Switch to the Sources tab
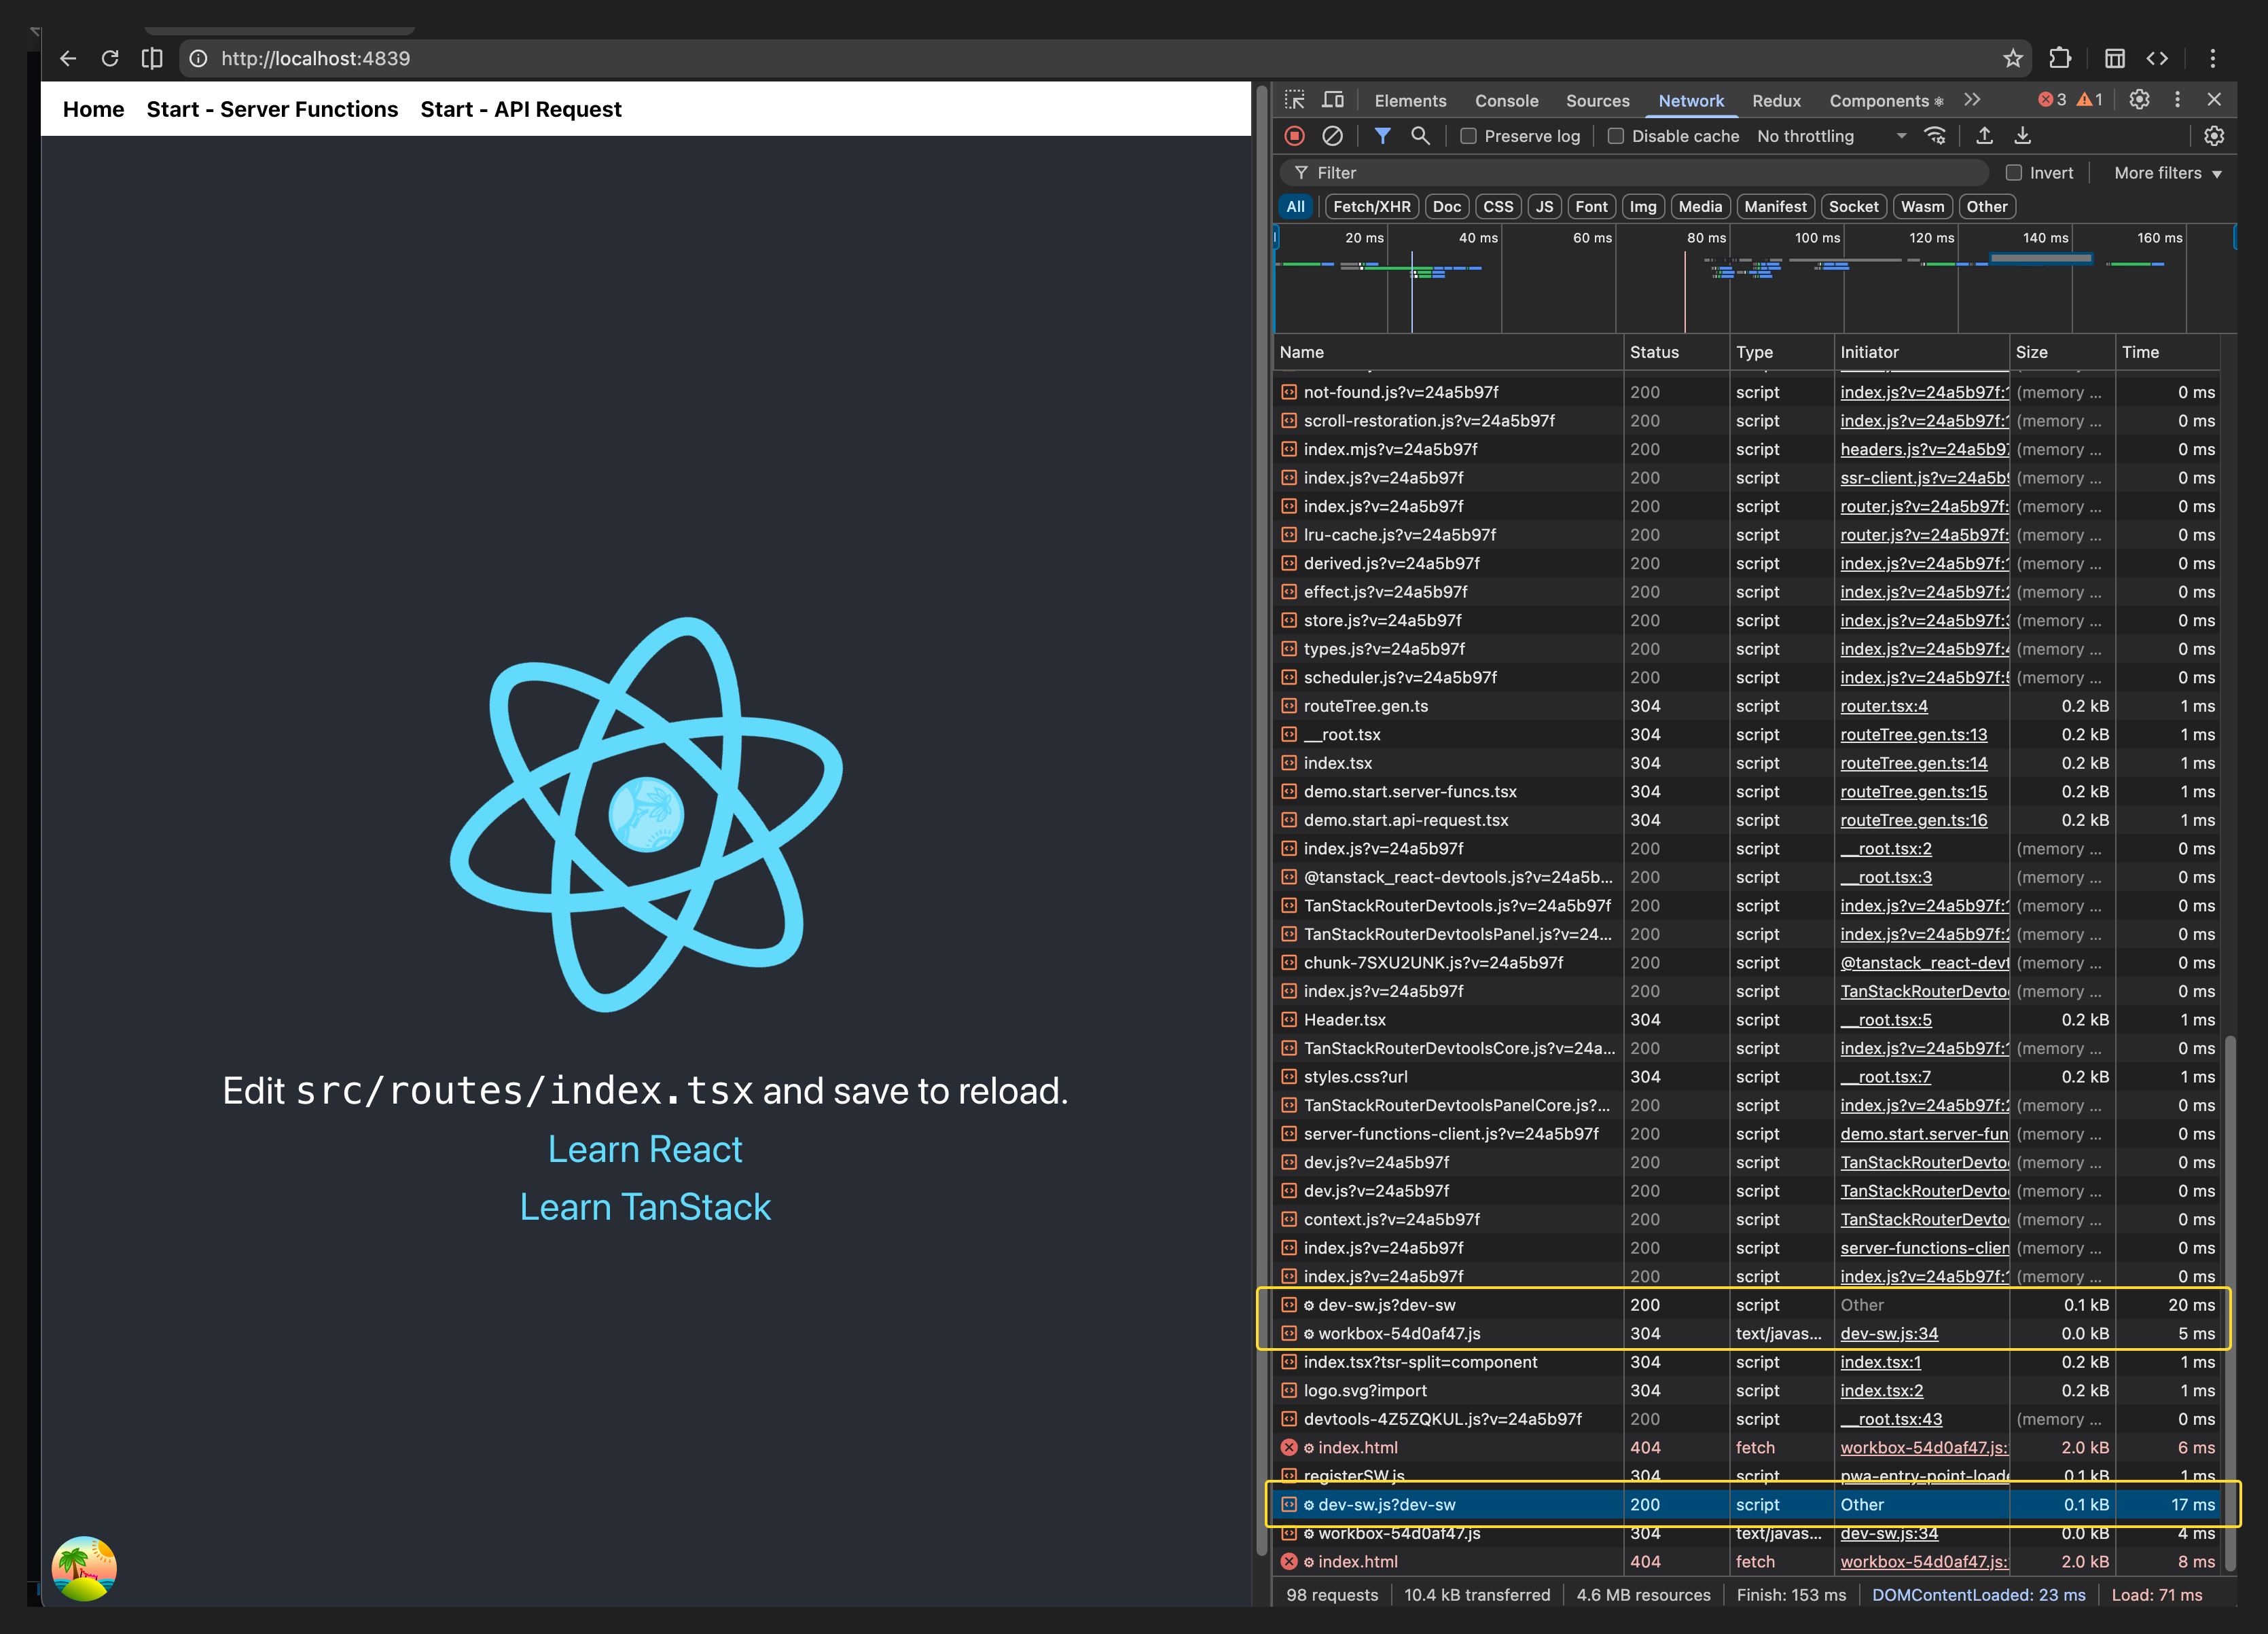This screenshot has width=2268, height=1634. coord(1597,100)
